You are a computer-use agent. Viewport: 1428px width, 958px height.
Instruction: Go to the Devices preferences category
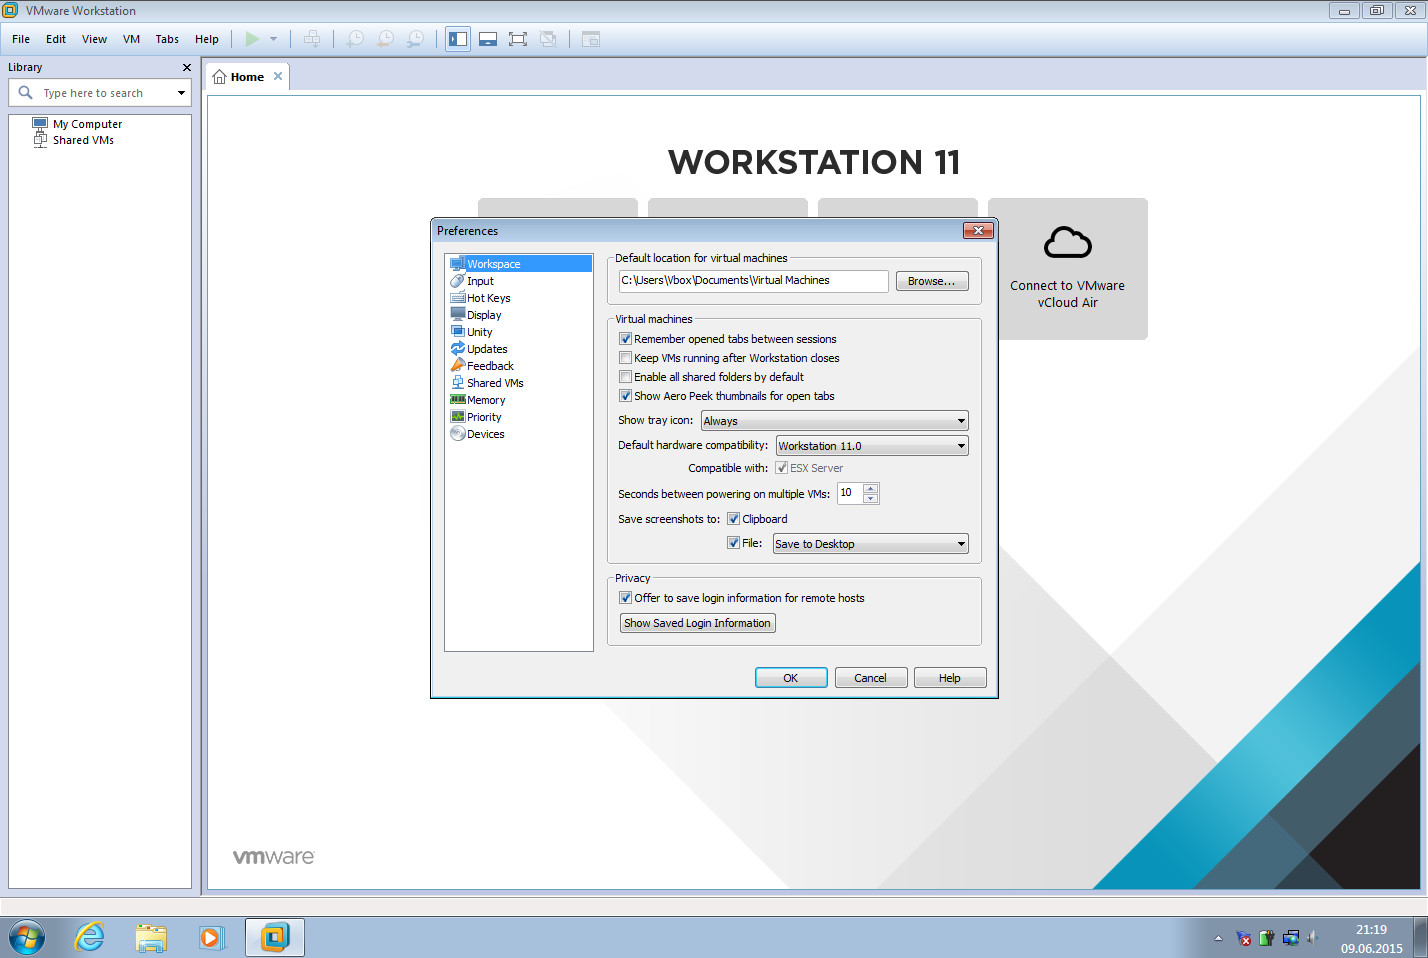click(485, 434)
